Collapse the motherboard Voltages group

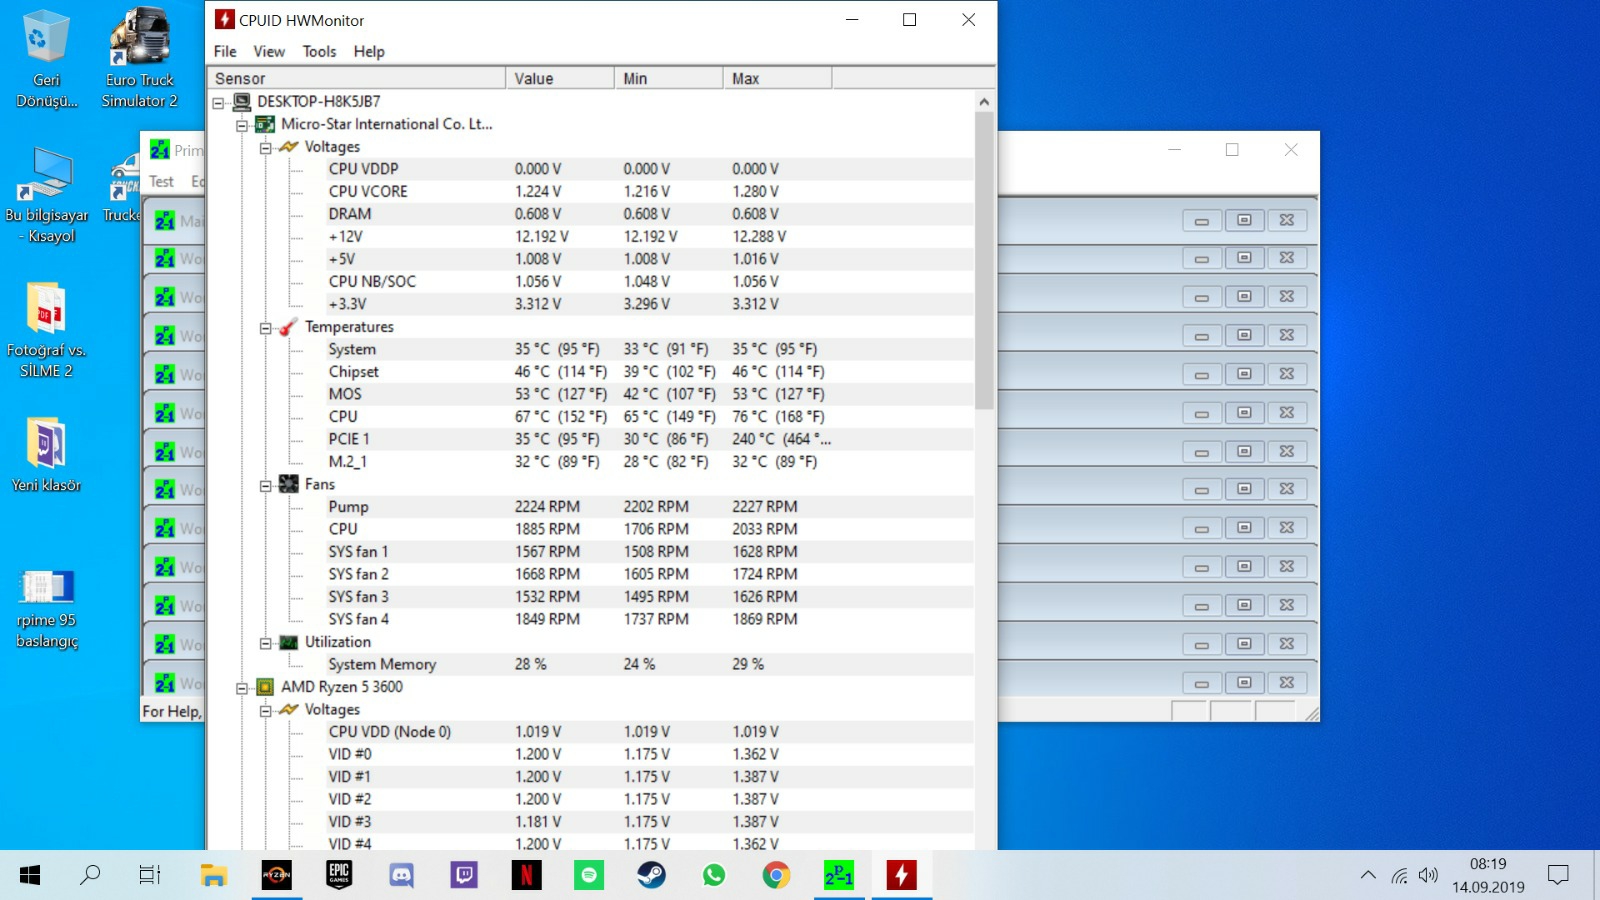coord(266,147)
